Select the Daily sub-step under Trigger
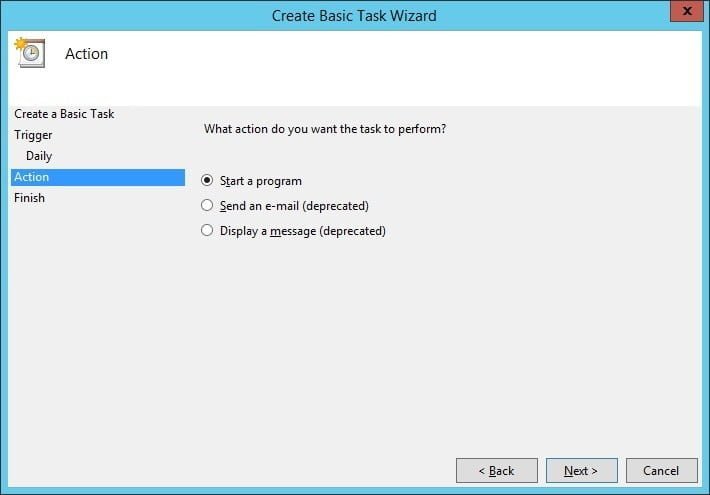Viewport: 710px width, 495px height. 39,156
